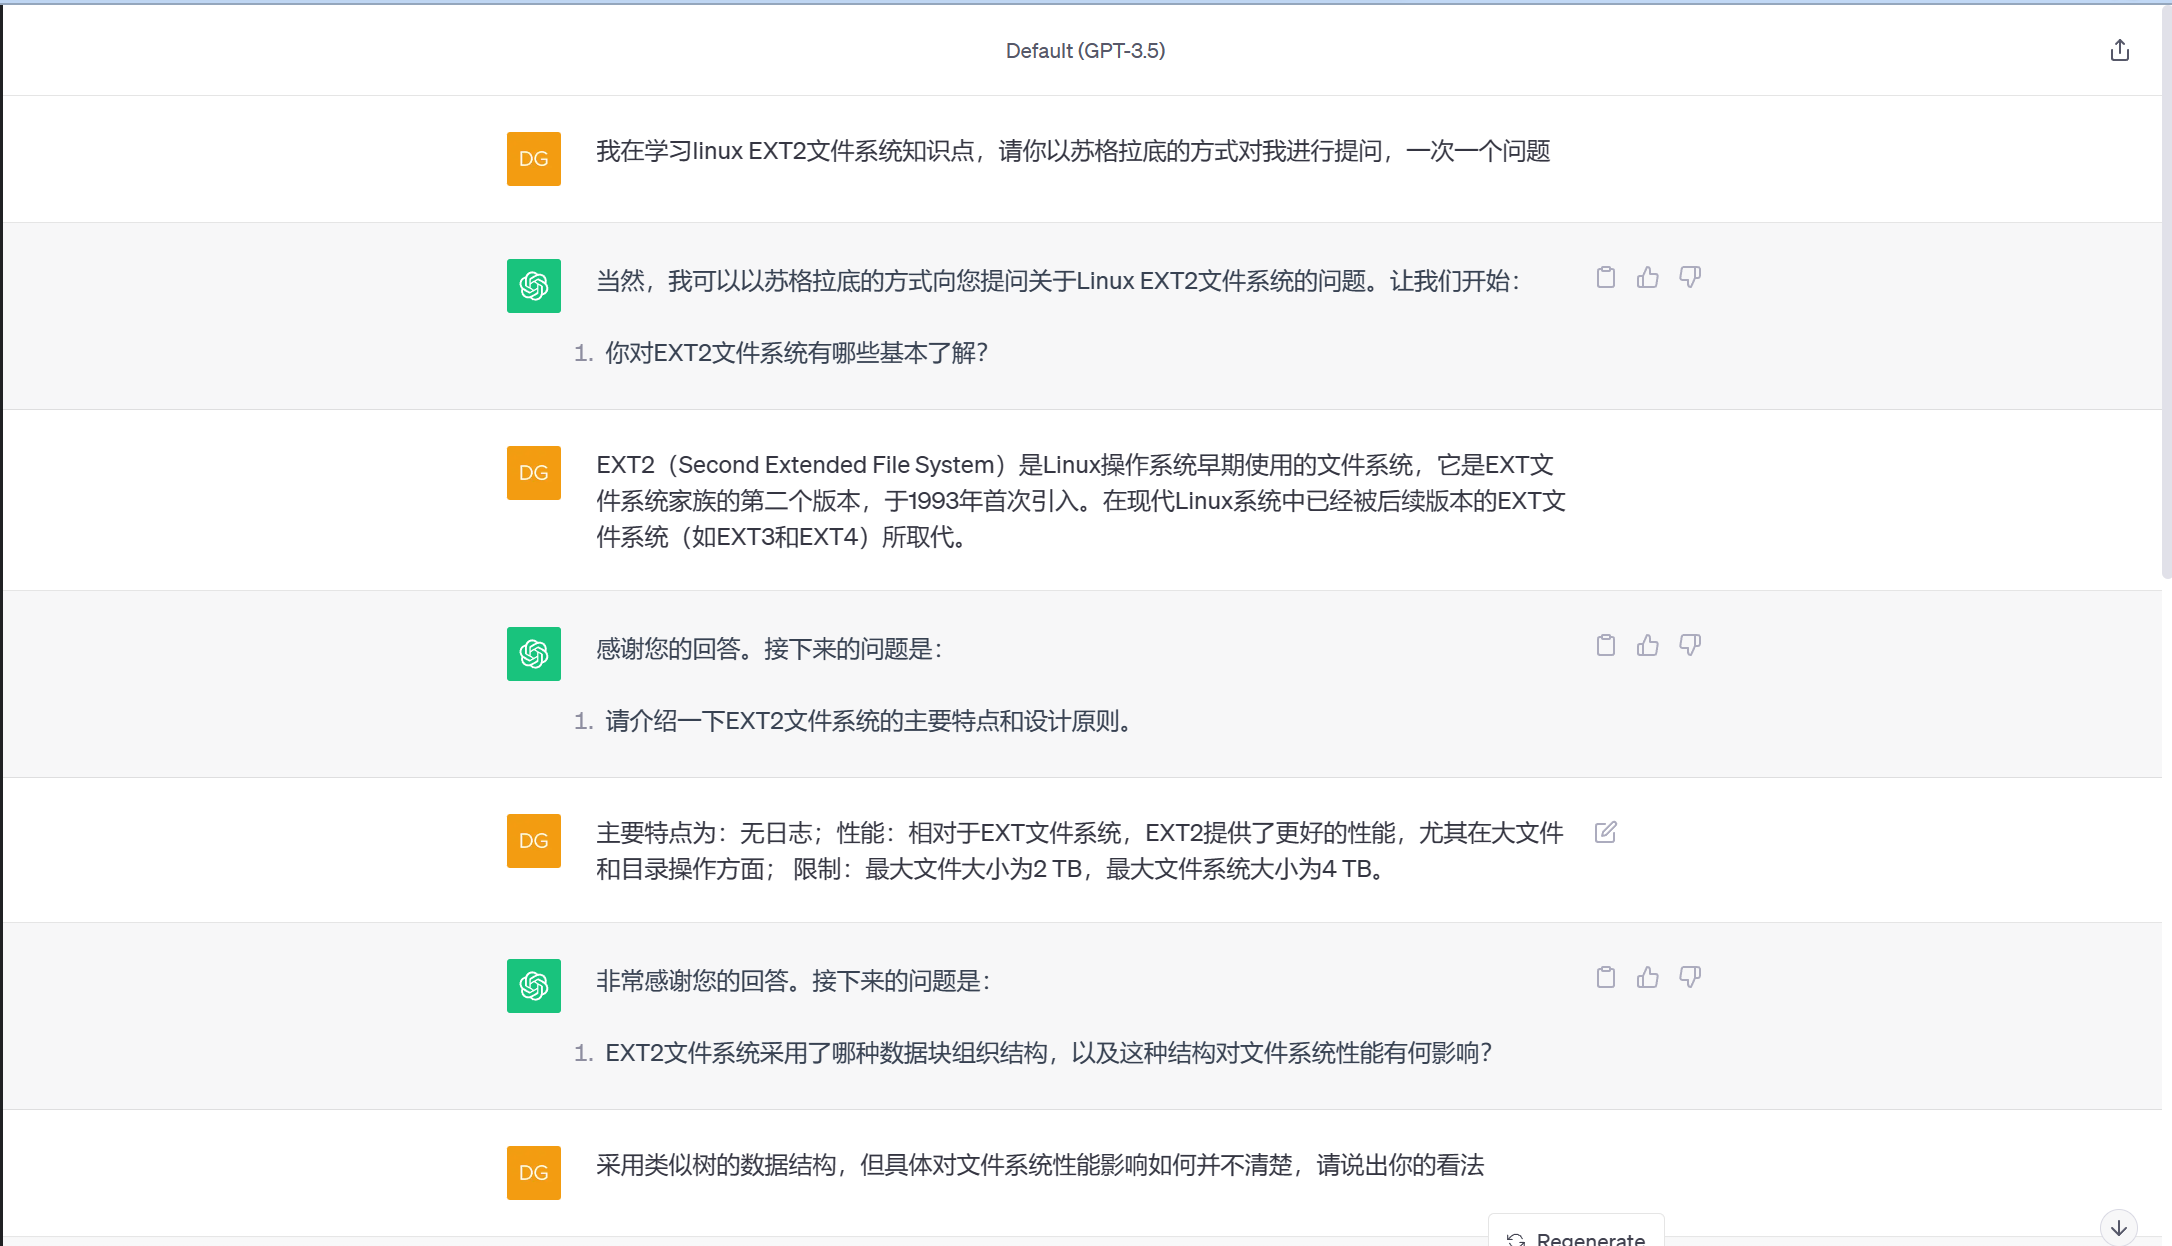Screen dimensions: 2172x1246
Task: Copy the first ChatGPT reply to clipboard
Action: coord(1606,277)
